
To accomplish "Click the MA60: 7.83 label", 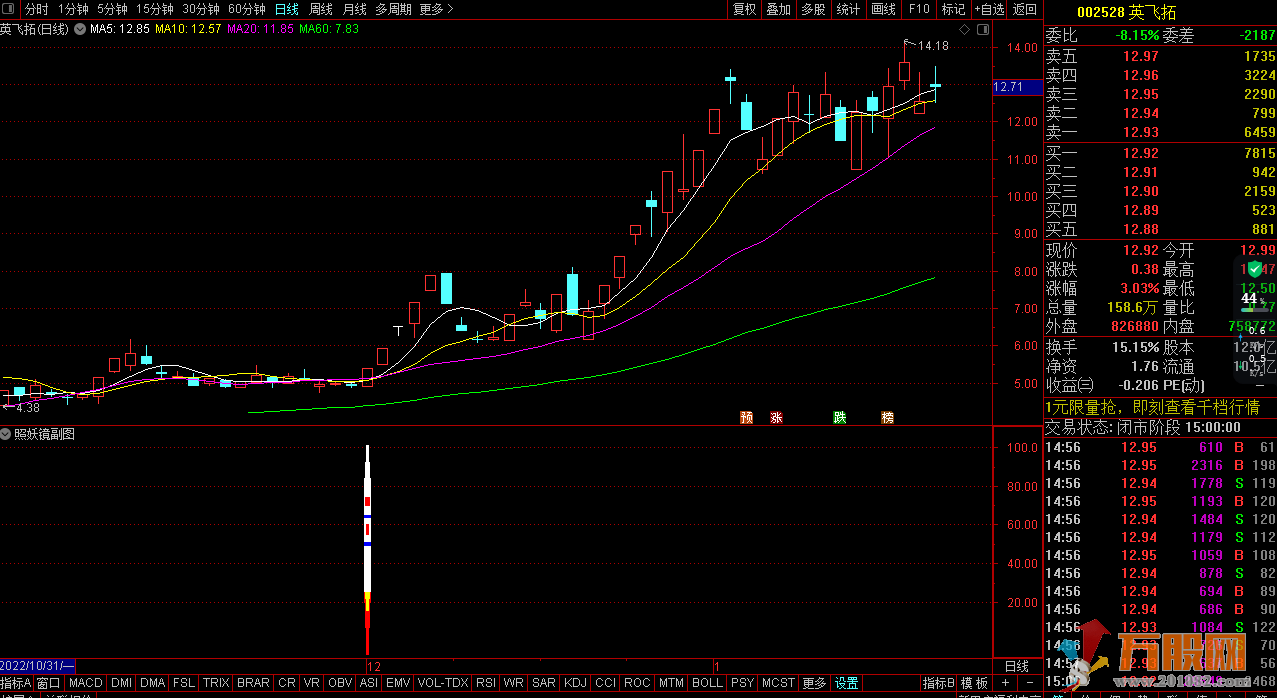I will tap(329, 29).
